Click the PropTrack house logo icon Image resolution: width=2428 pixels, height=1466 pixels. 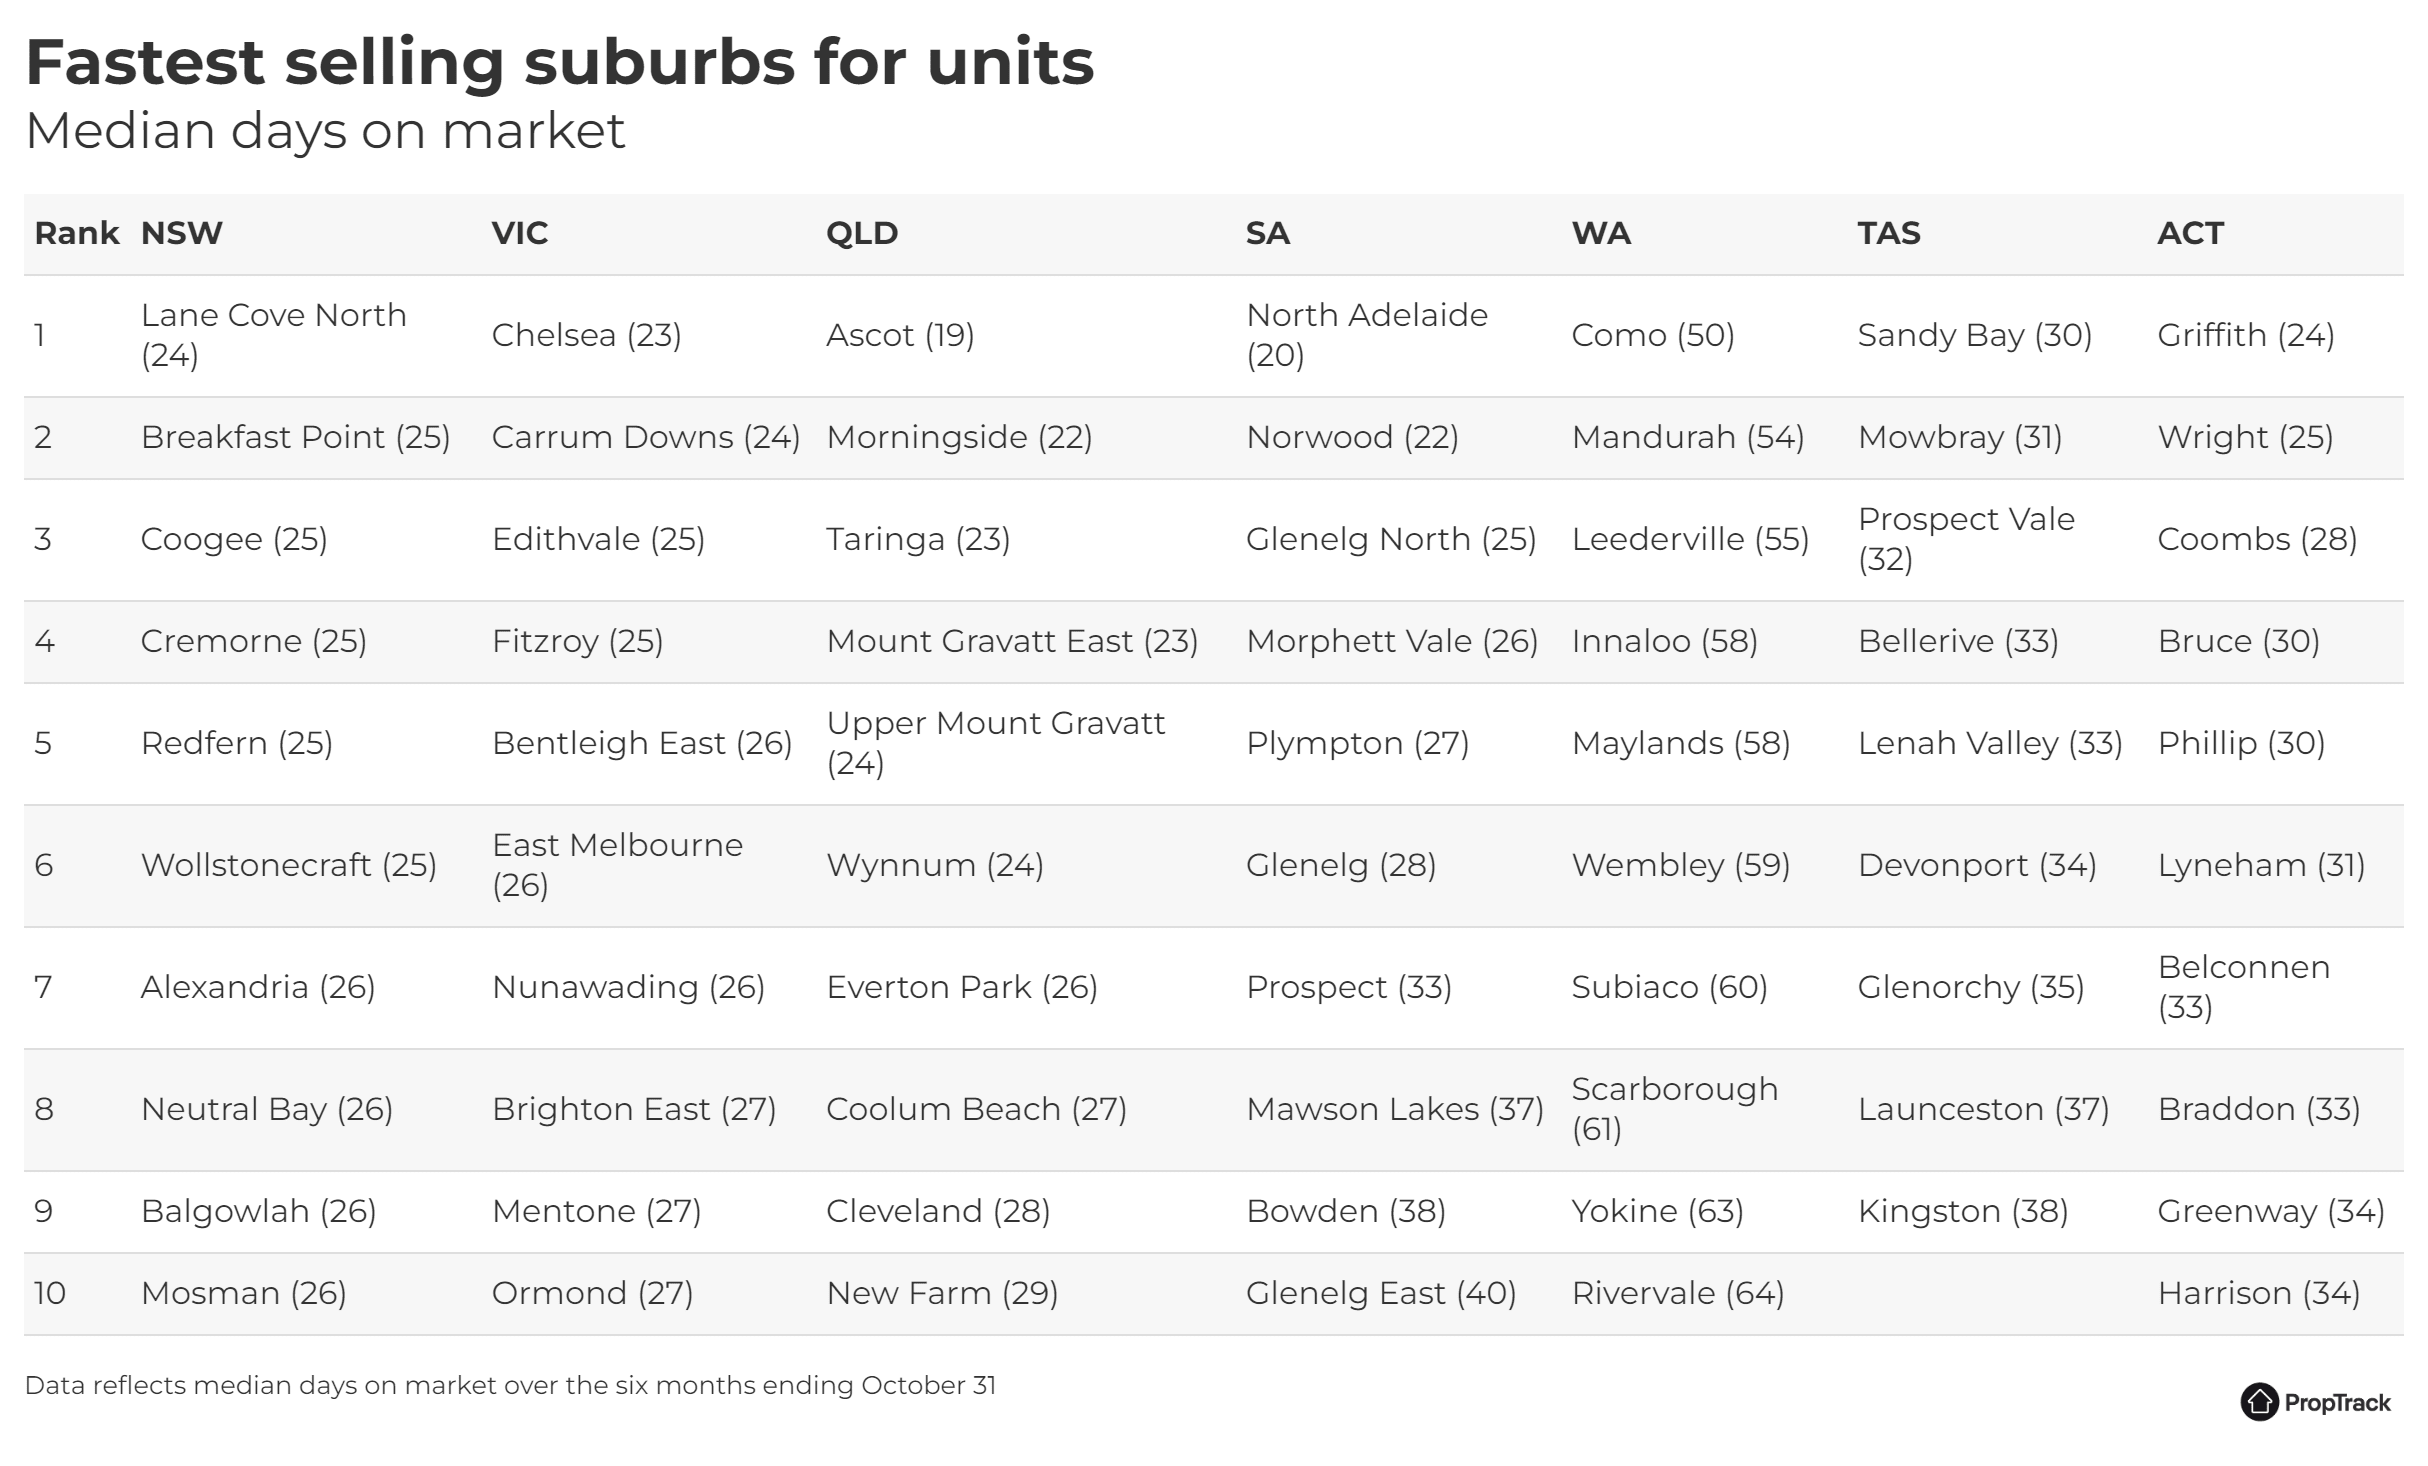pyautogui.click(x=2259, y=1402)
